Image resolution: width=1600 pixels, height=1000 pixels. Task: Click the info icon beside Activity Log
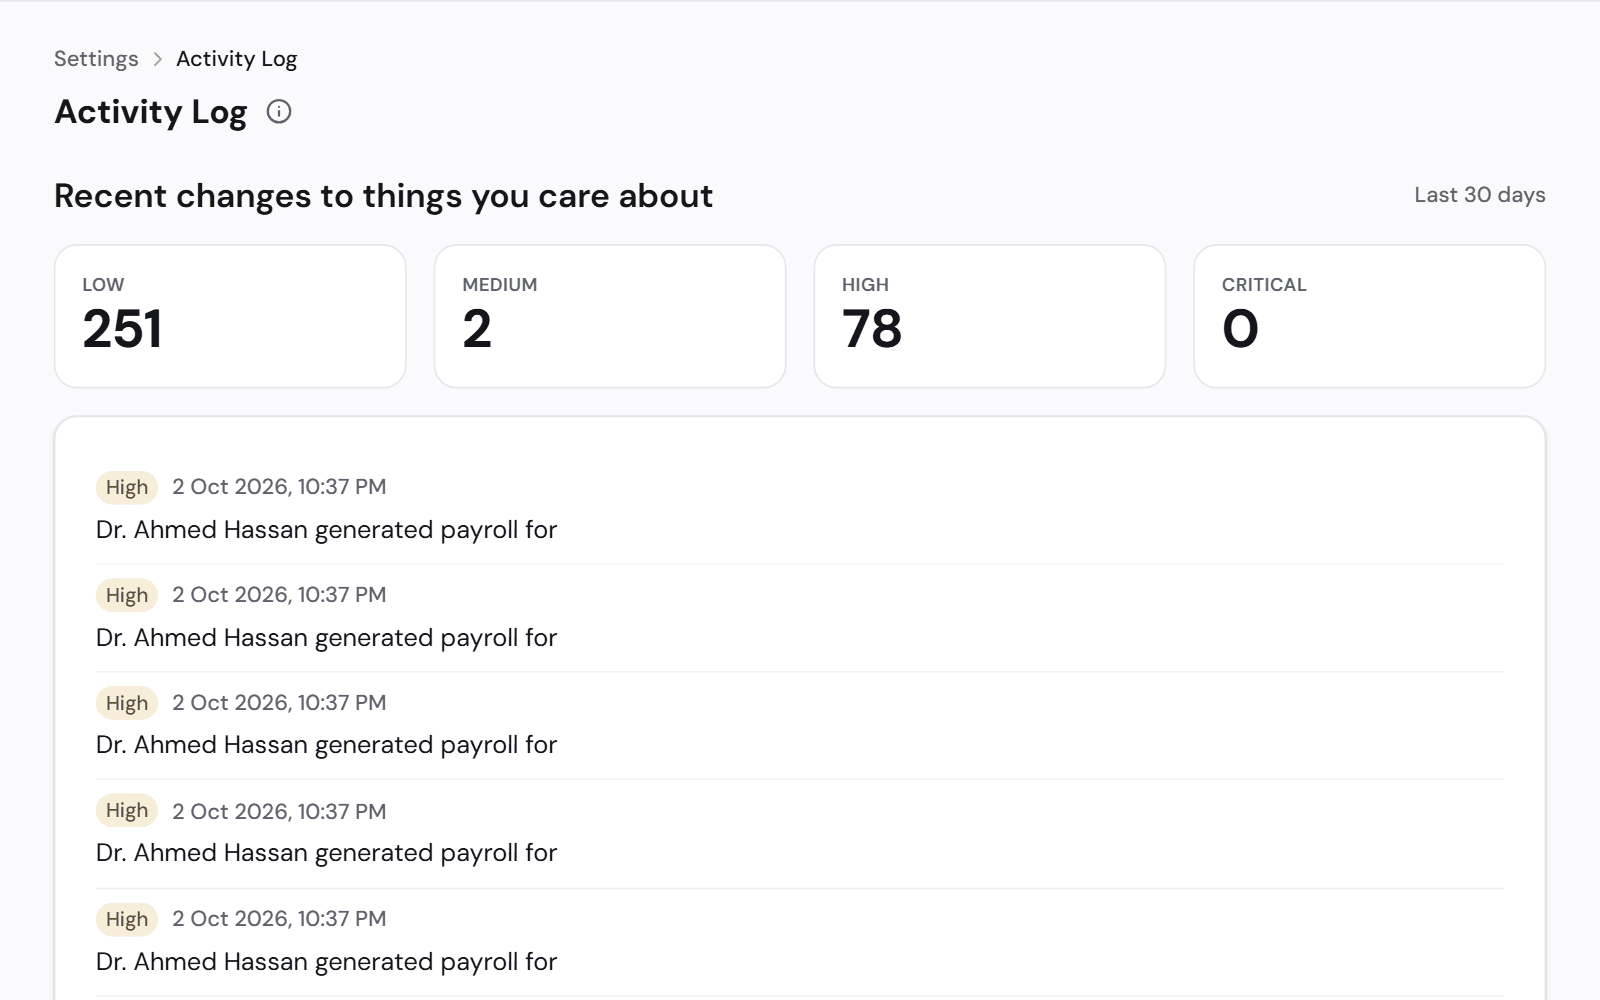pyautogui.click(x=279, y=112)
